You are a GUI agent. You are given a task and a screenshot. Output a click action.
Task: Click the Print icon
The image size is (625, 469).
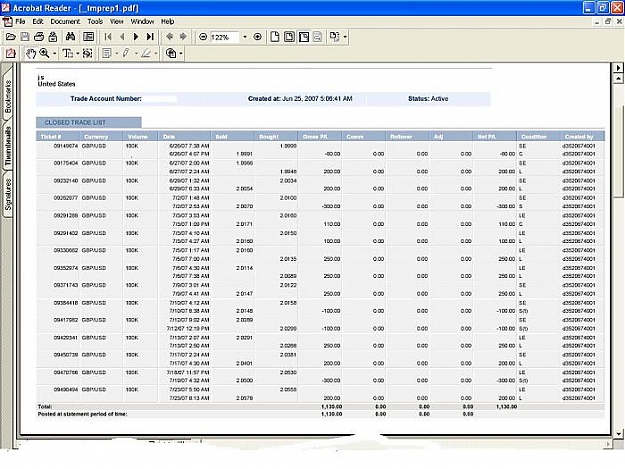[39, 37]
